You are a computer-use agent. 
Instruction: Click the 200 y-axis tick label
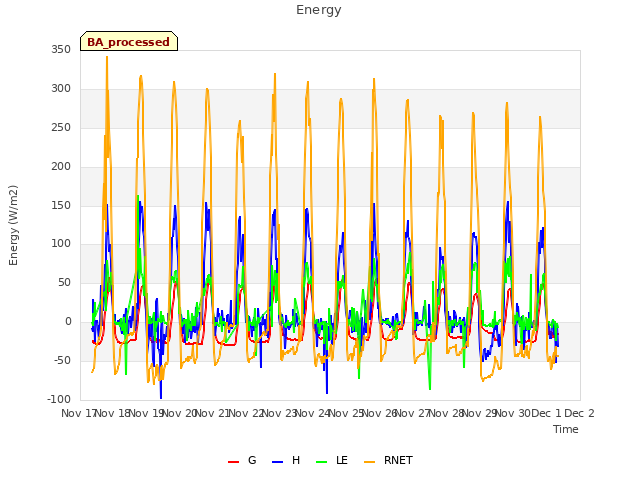[x=61, y=166]
